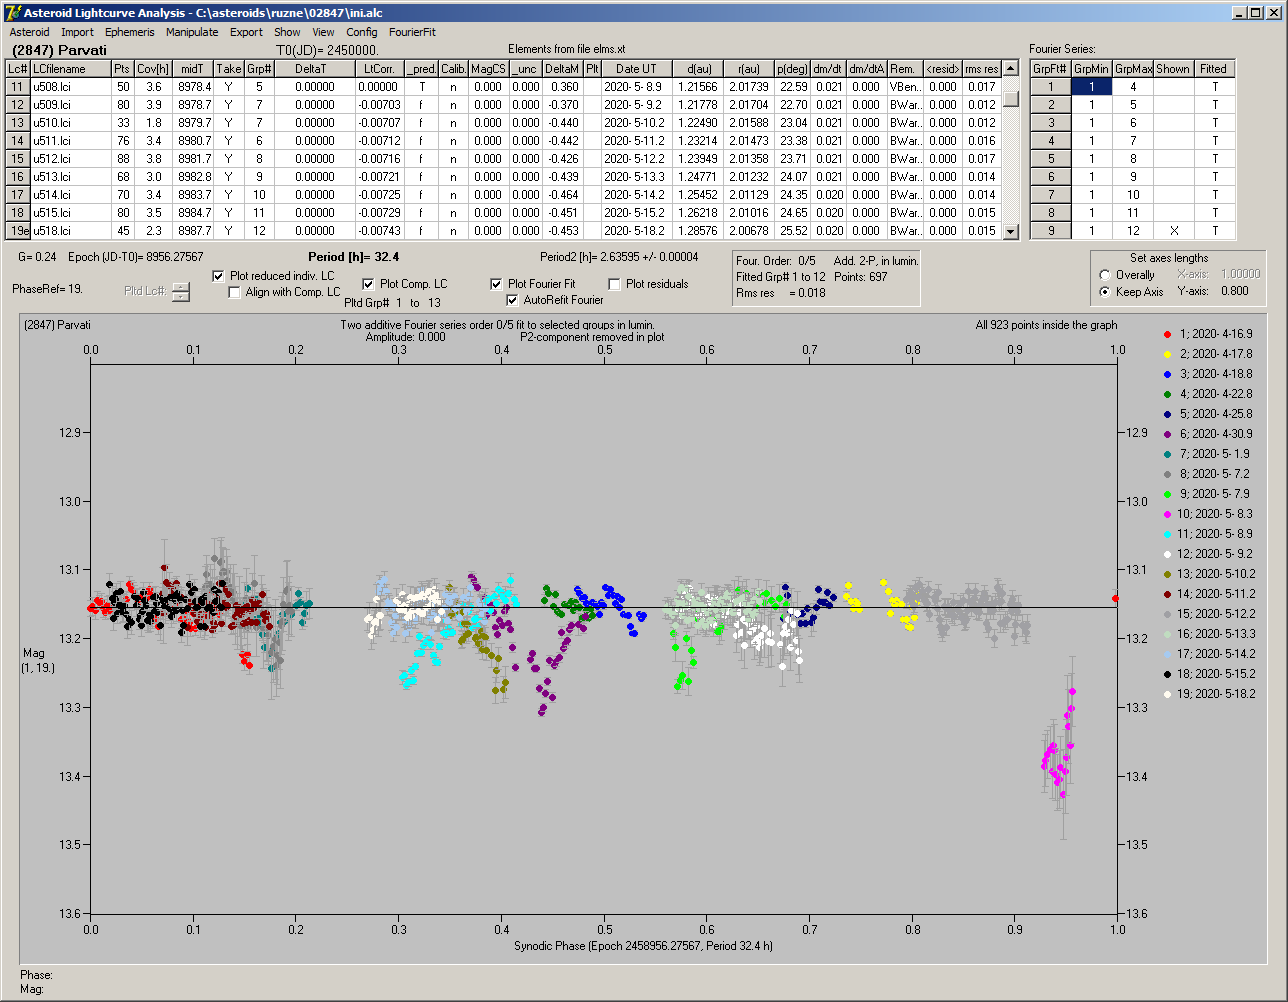Image resolution: width=1288 pixels, height=1002 pixels.
Task: Click legend entry 19; 2020- 5-18.2
Action: [1208, 694]
